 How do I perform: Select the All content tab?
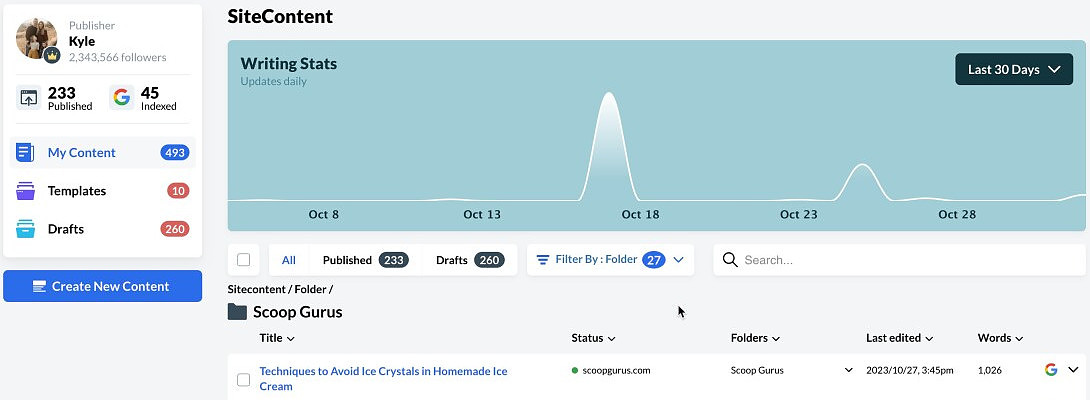[289, 260]
